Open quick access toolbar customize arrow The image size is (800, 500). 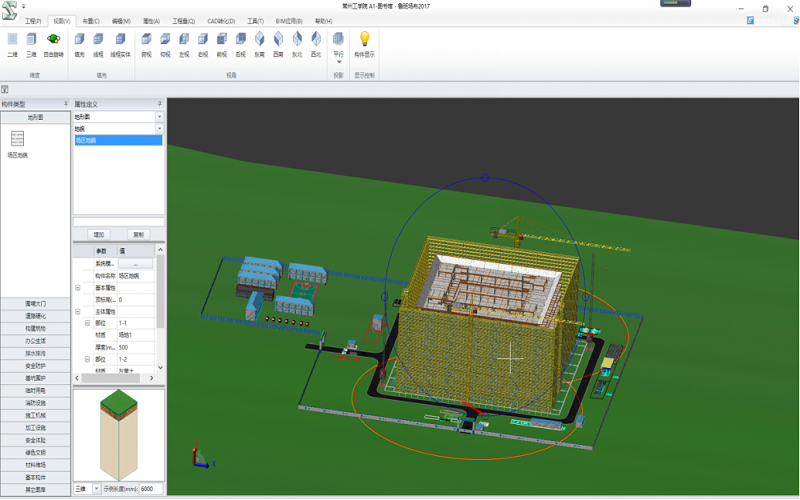pos(23,7)
